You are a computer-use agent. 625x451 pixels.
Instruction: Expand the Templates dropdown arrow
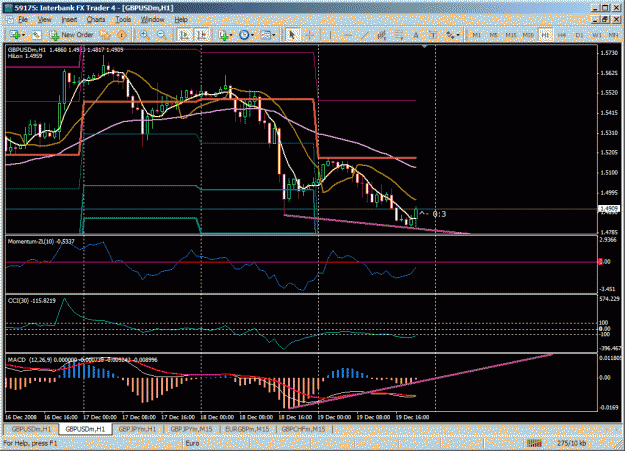click(x=274, y=35)
